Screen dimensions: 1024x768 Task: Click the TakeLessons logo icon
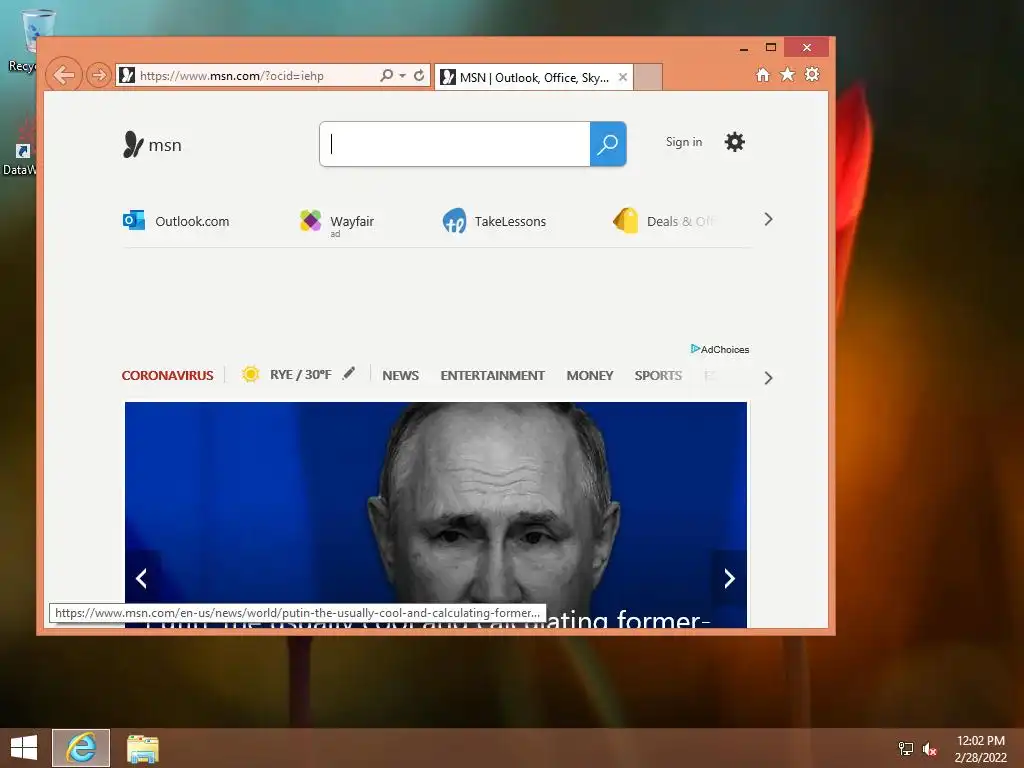tap(455, 221)
